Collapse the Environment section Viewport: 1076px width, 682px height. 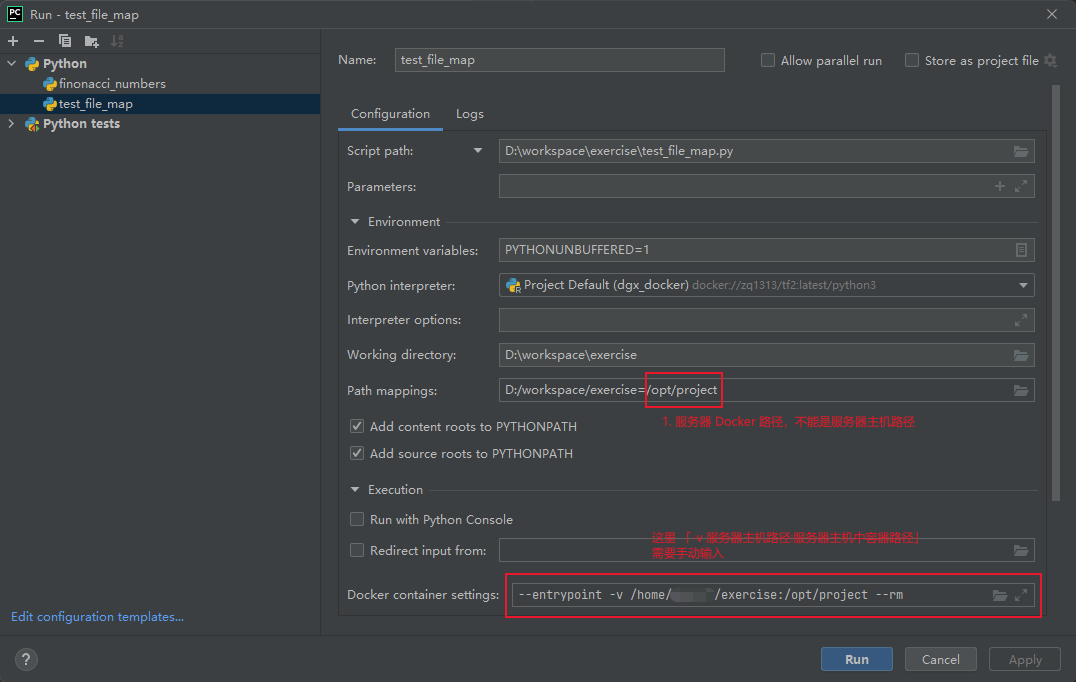[x=355, y=221]
